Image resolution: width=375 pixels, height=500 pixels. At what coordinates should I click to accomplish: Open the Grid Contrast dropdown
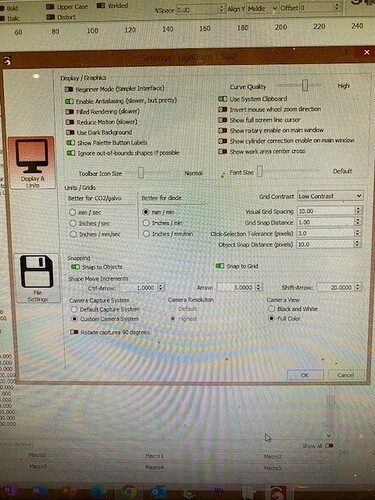click(330, 196)
